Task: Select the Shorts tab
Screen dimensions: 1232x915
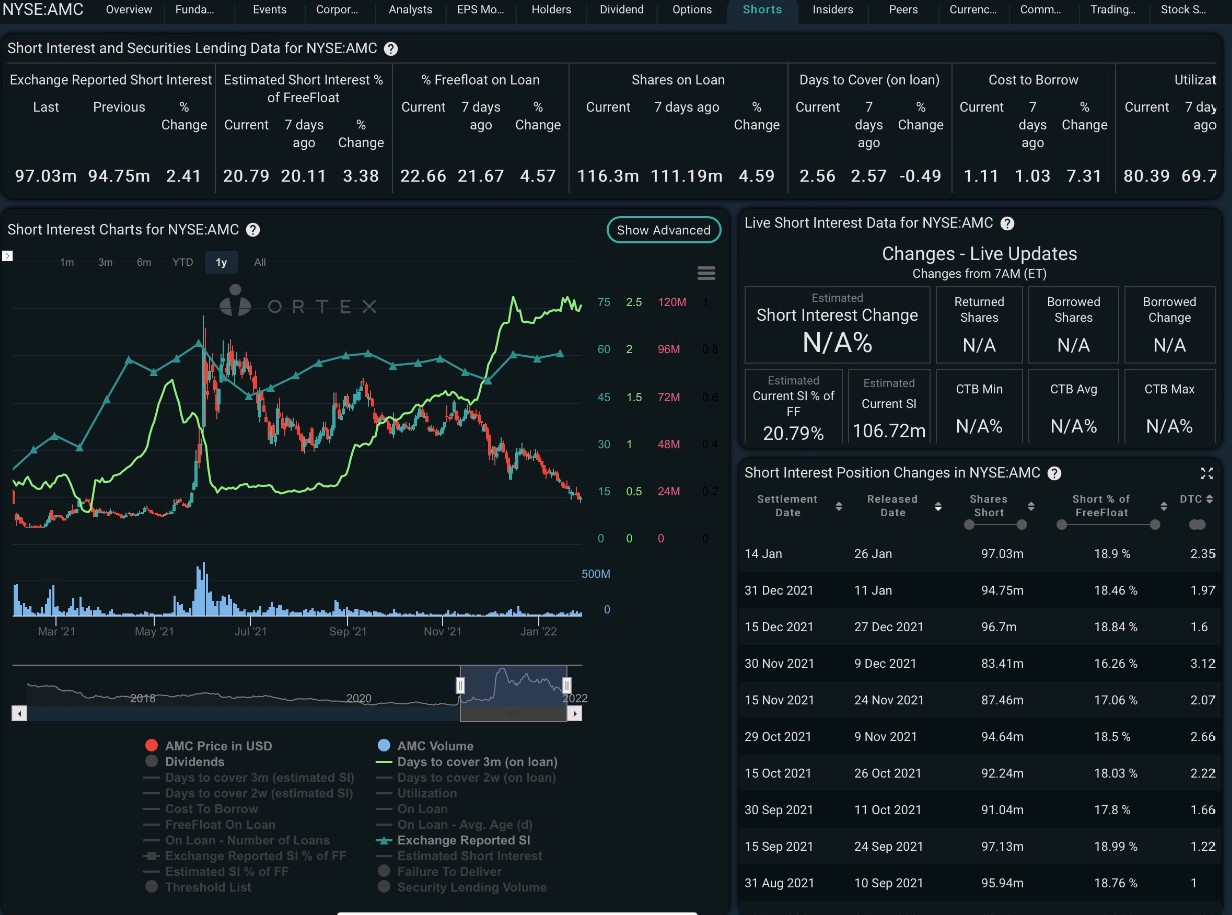Action: (763, 10)
